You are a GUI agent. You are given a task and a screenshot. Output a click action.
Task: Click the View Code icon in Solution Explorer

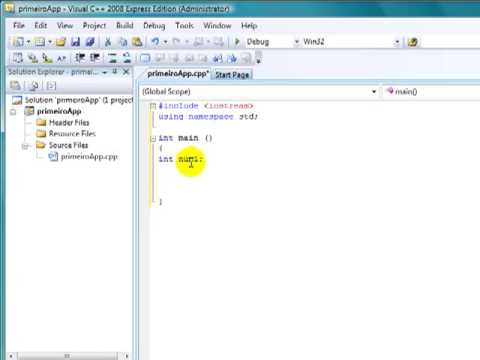[51, 86]
